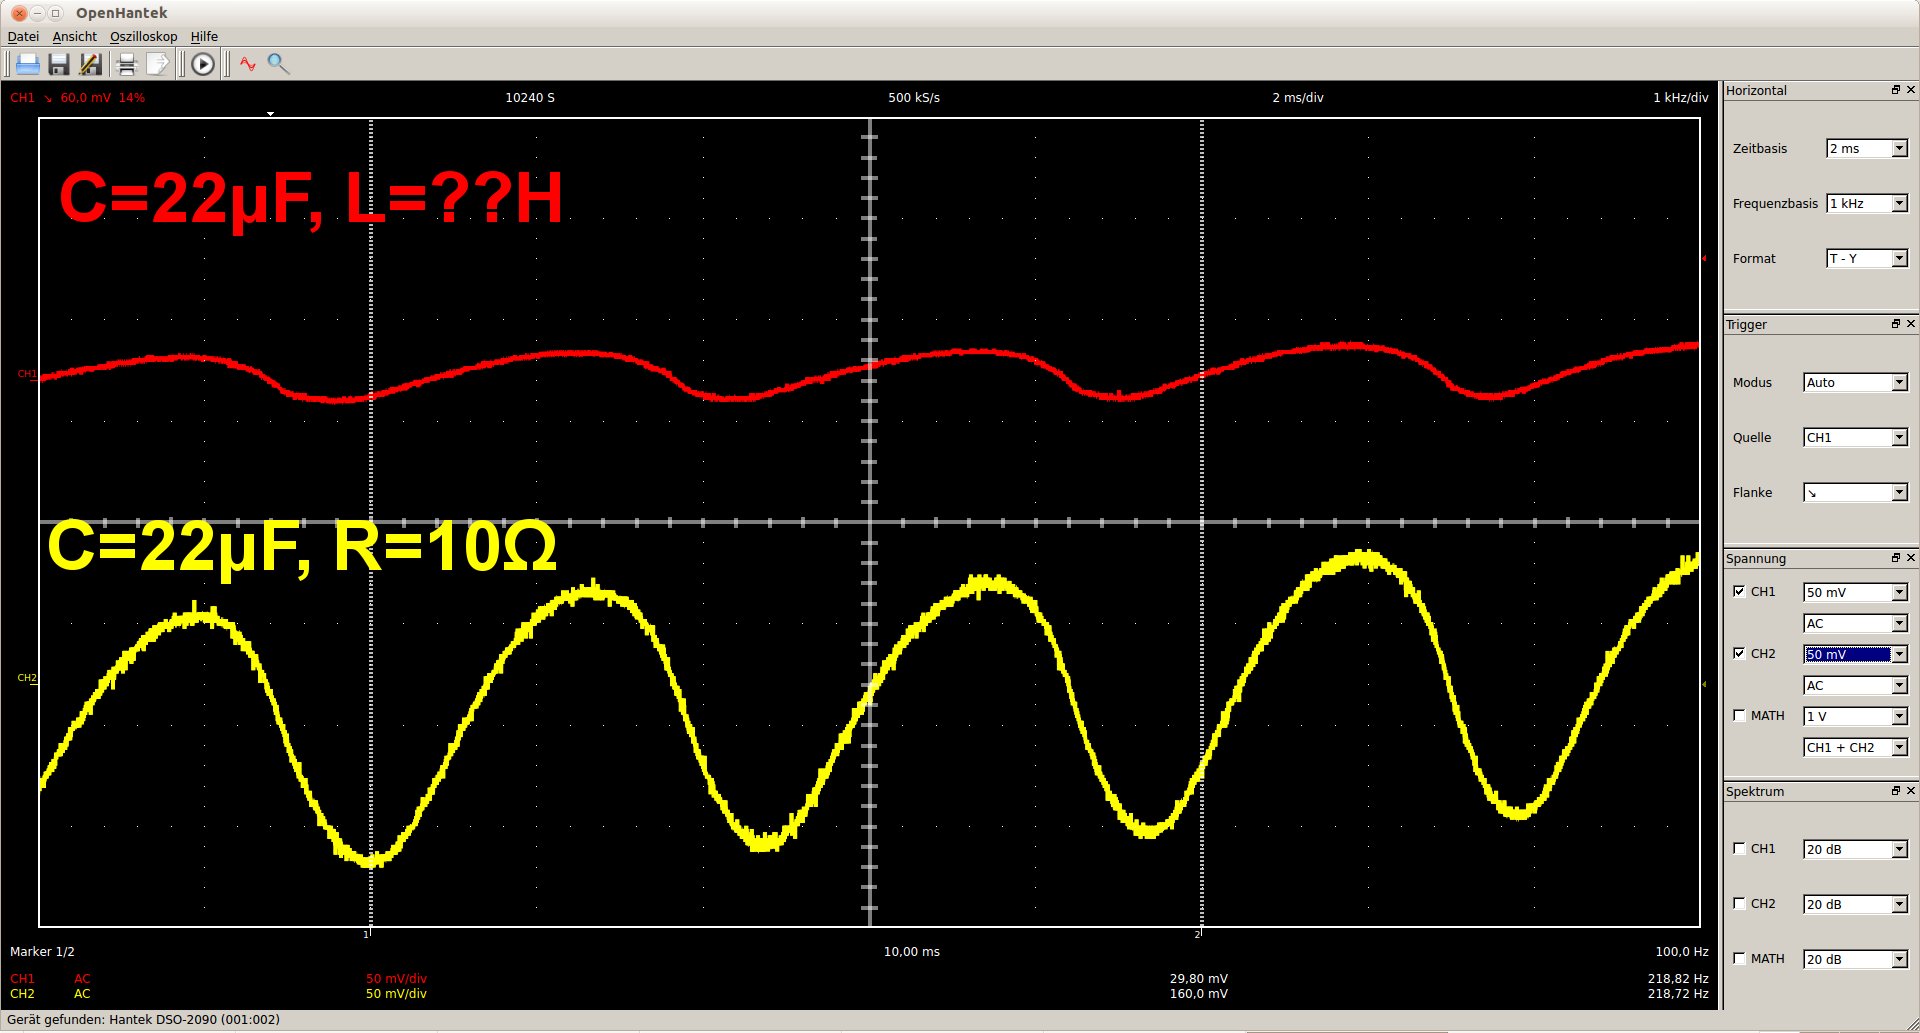Enable the CH1 spectrum checkbox
Screen dimensions: 1920x1033
[1739, 848]
